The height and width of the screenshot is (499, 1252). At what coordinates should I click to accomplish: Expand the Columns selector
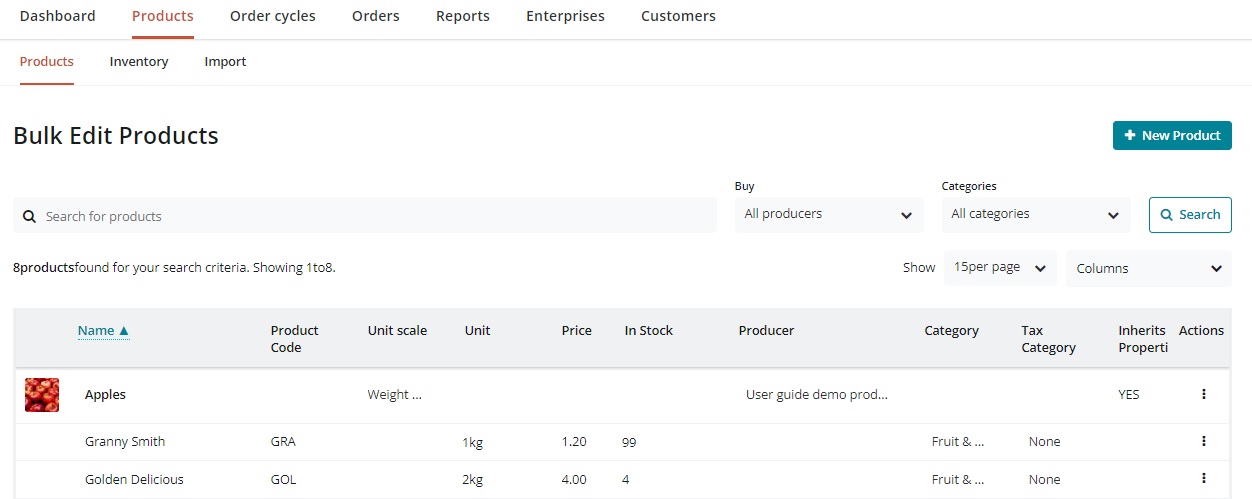pyautogui.click(x=1148, y=268)
